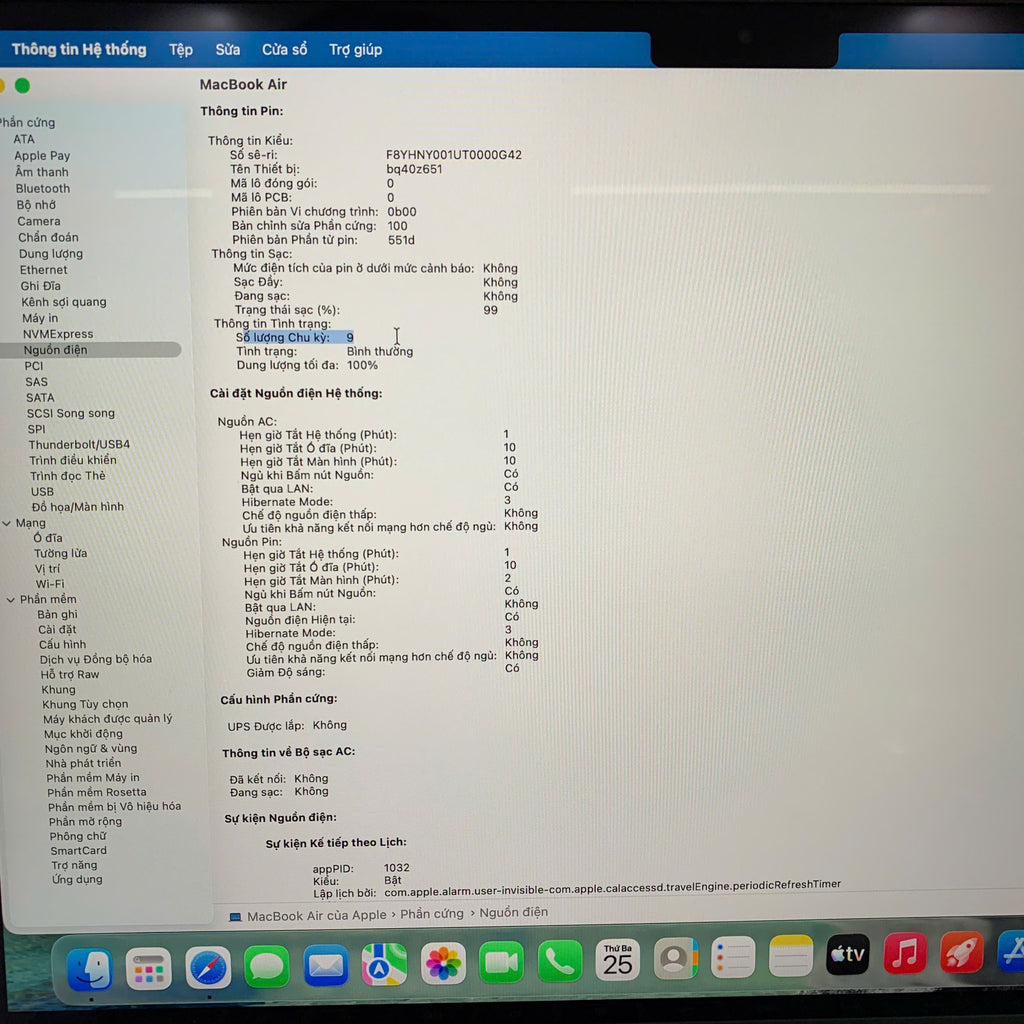Select Phần mềm Rosetta in the sidebar

pos(97,792)
